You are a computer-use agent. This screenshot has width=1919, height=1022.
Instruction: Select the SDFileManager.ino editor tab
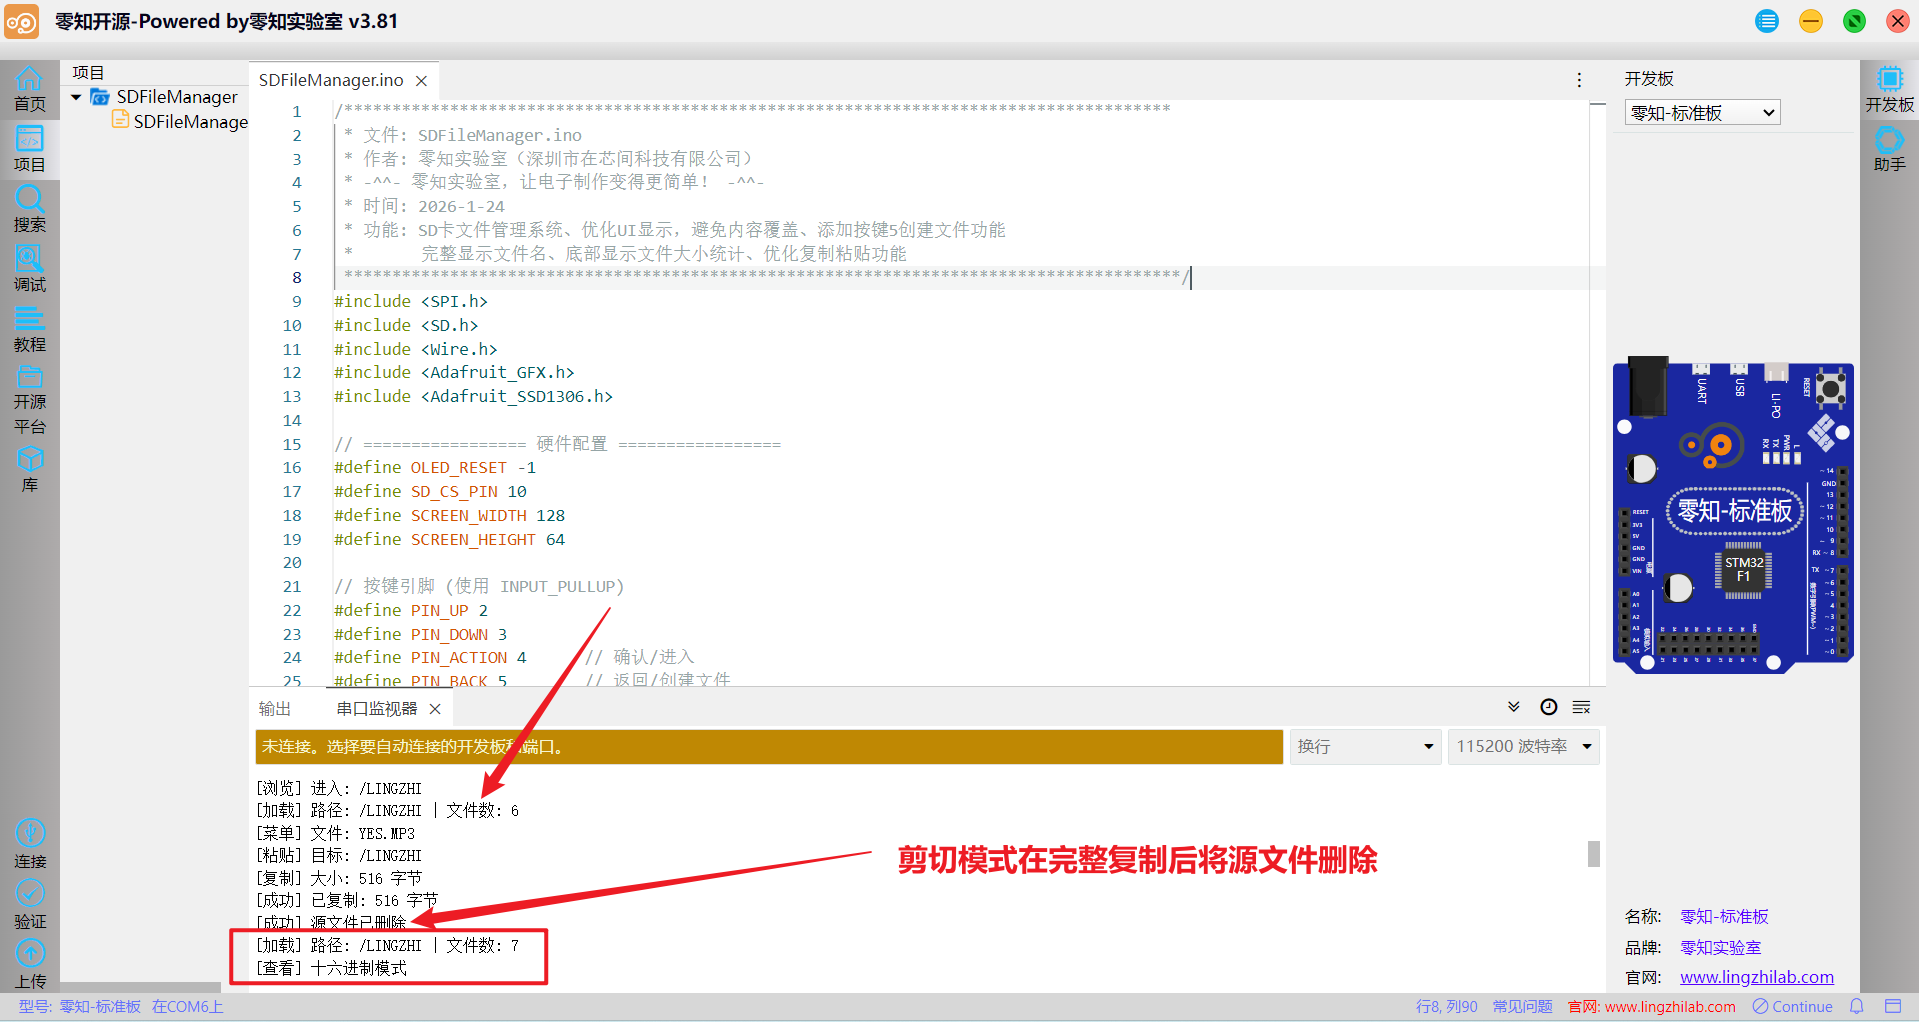pyautogui.click(x=331, y=80)
